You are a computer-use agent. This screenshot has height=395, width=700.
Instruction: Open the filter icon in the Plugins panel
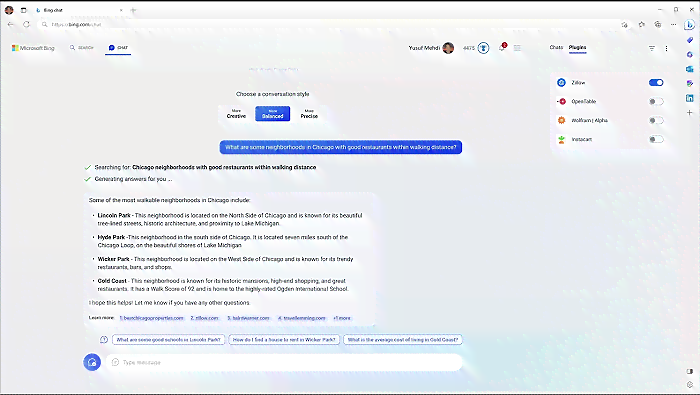[x=652, y=48]
